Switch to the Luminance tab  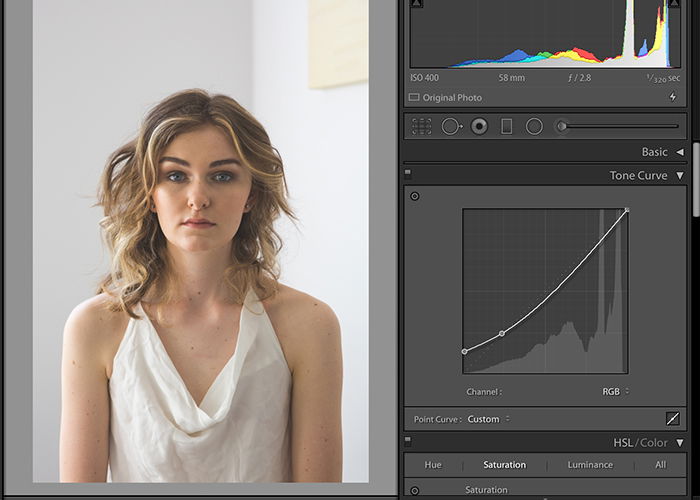(x=590, y=465)
